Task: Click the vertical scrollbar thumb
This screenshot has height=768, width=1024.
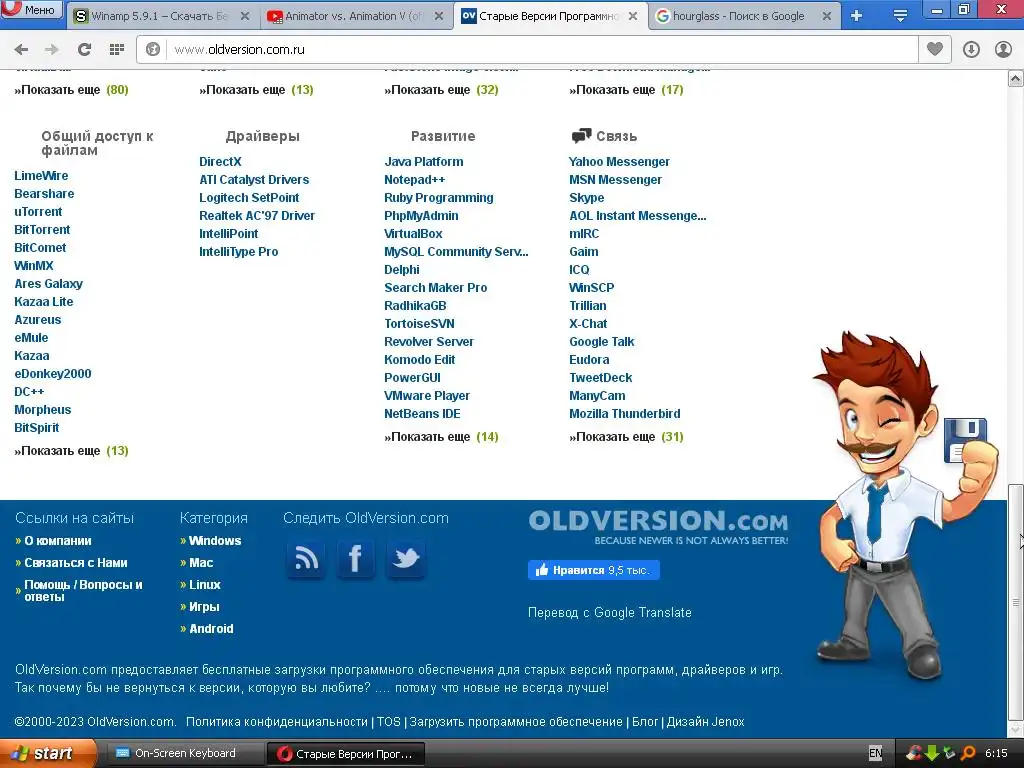Action: [1016, 601]
